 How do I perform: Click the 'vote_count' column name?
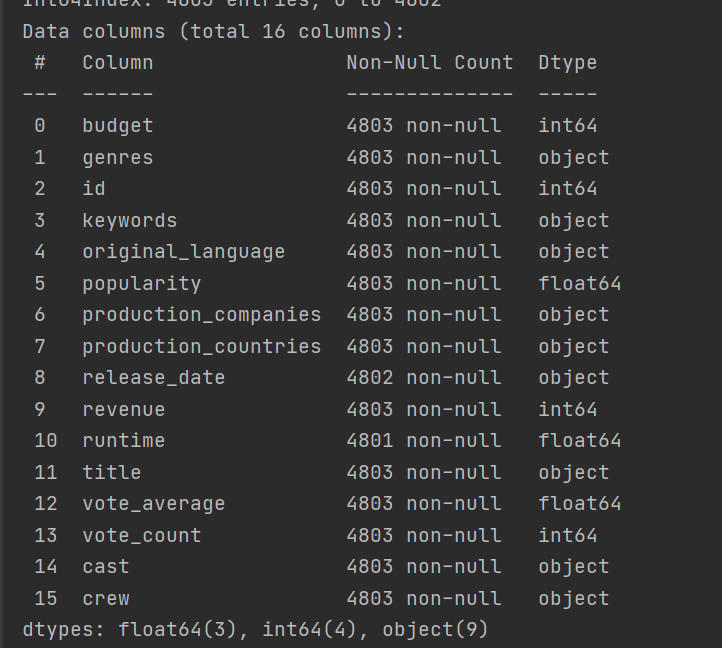(x=142, y=536)
